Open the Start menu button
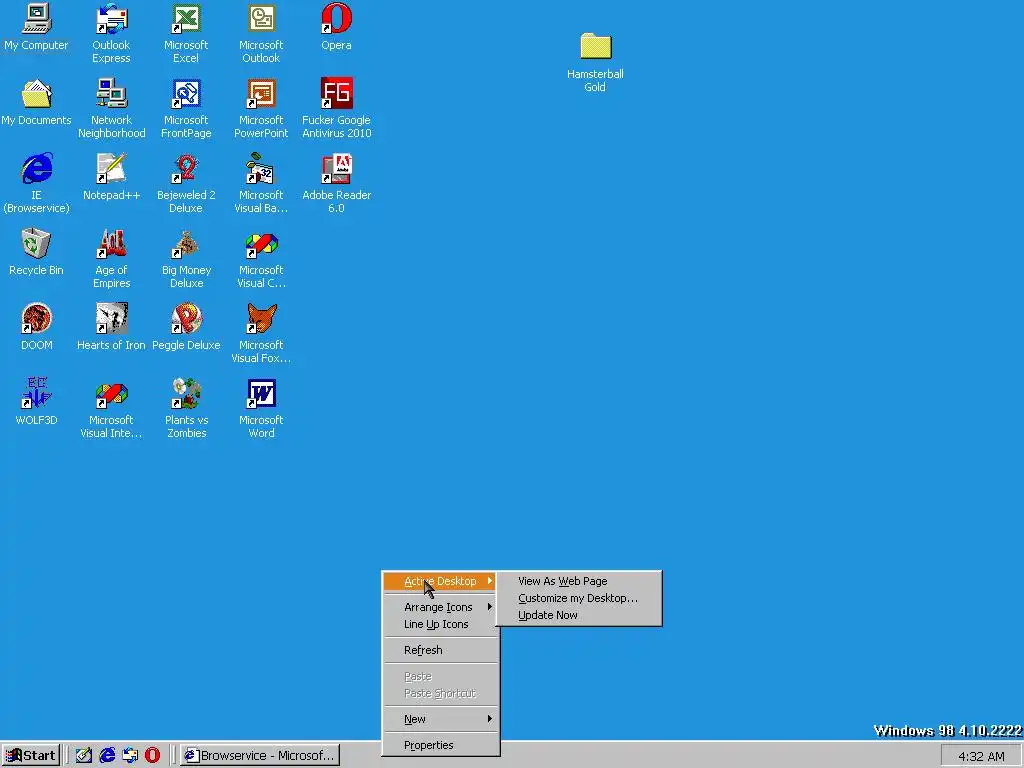Viewport: 1024px width, 768px height. (x=31, y=756)
